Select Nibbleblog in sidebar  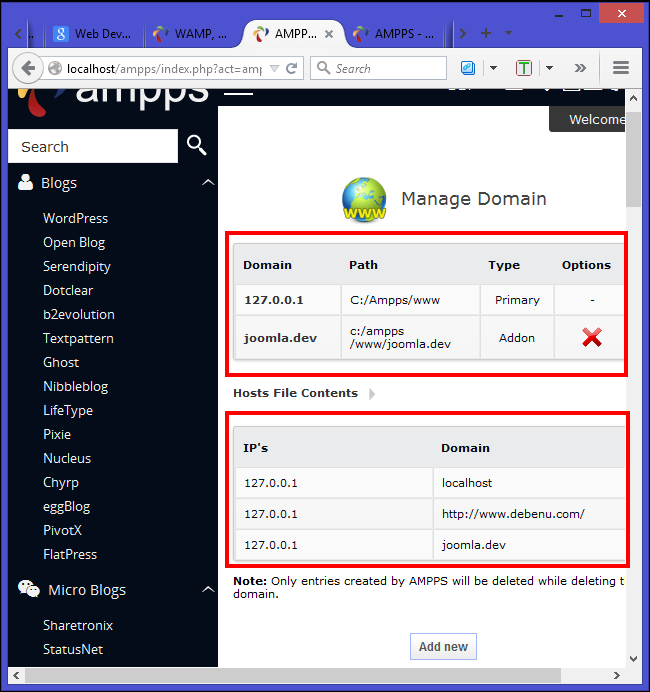[75, 387]
